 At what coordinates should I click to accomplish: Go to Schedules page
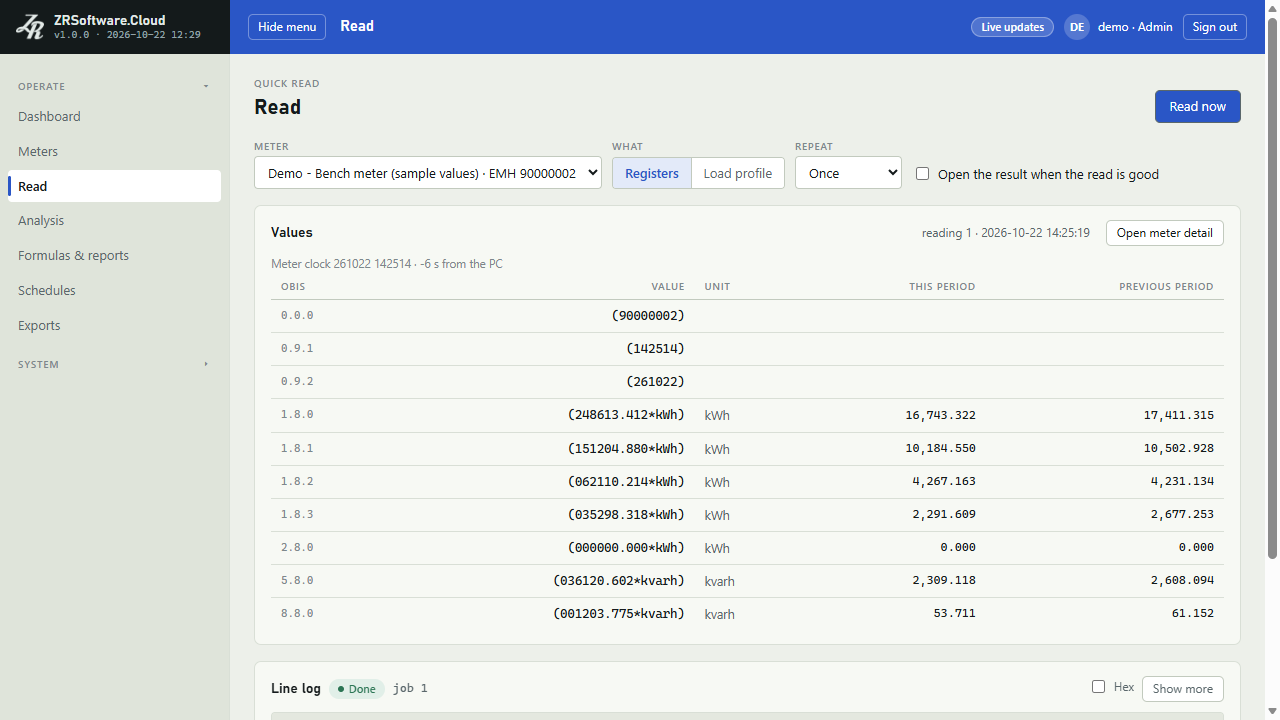(114, 290)
